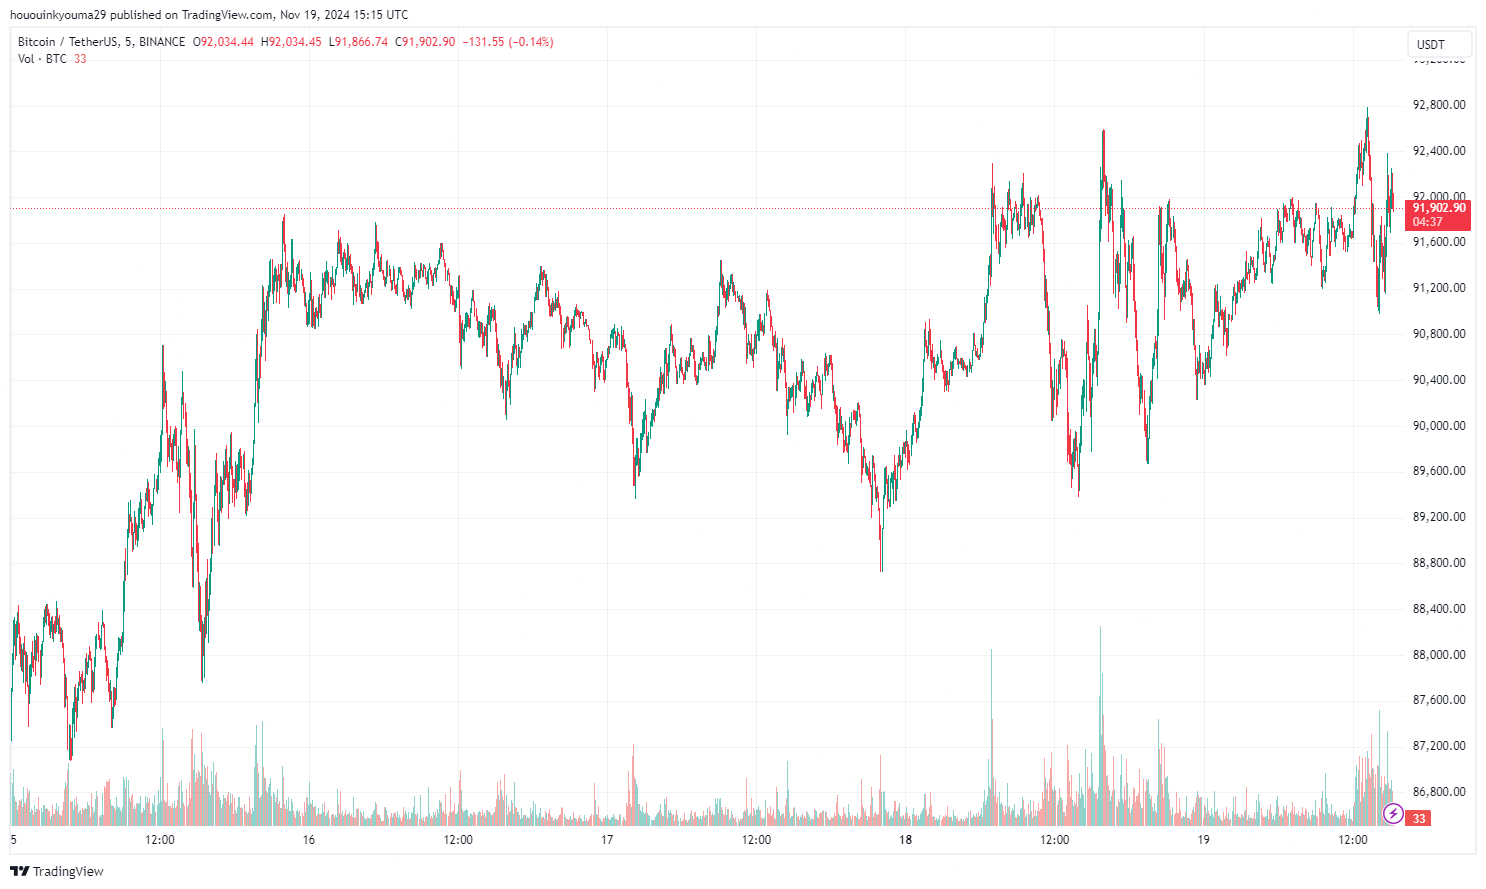Screen dimensions: 1486x889
Task: Click the high value H92,034.45
Action: pos(291,42)
